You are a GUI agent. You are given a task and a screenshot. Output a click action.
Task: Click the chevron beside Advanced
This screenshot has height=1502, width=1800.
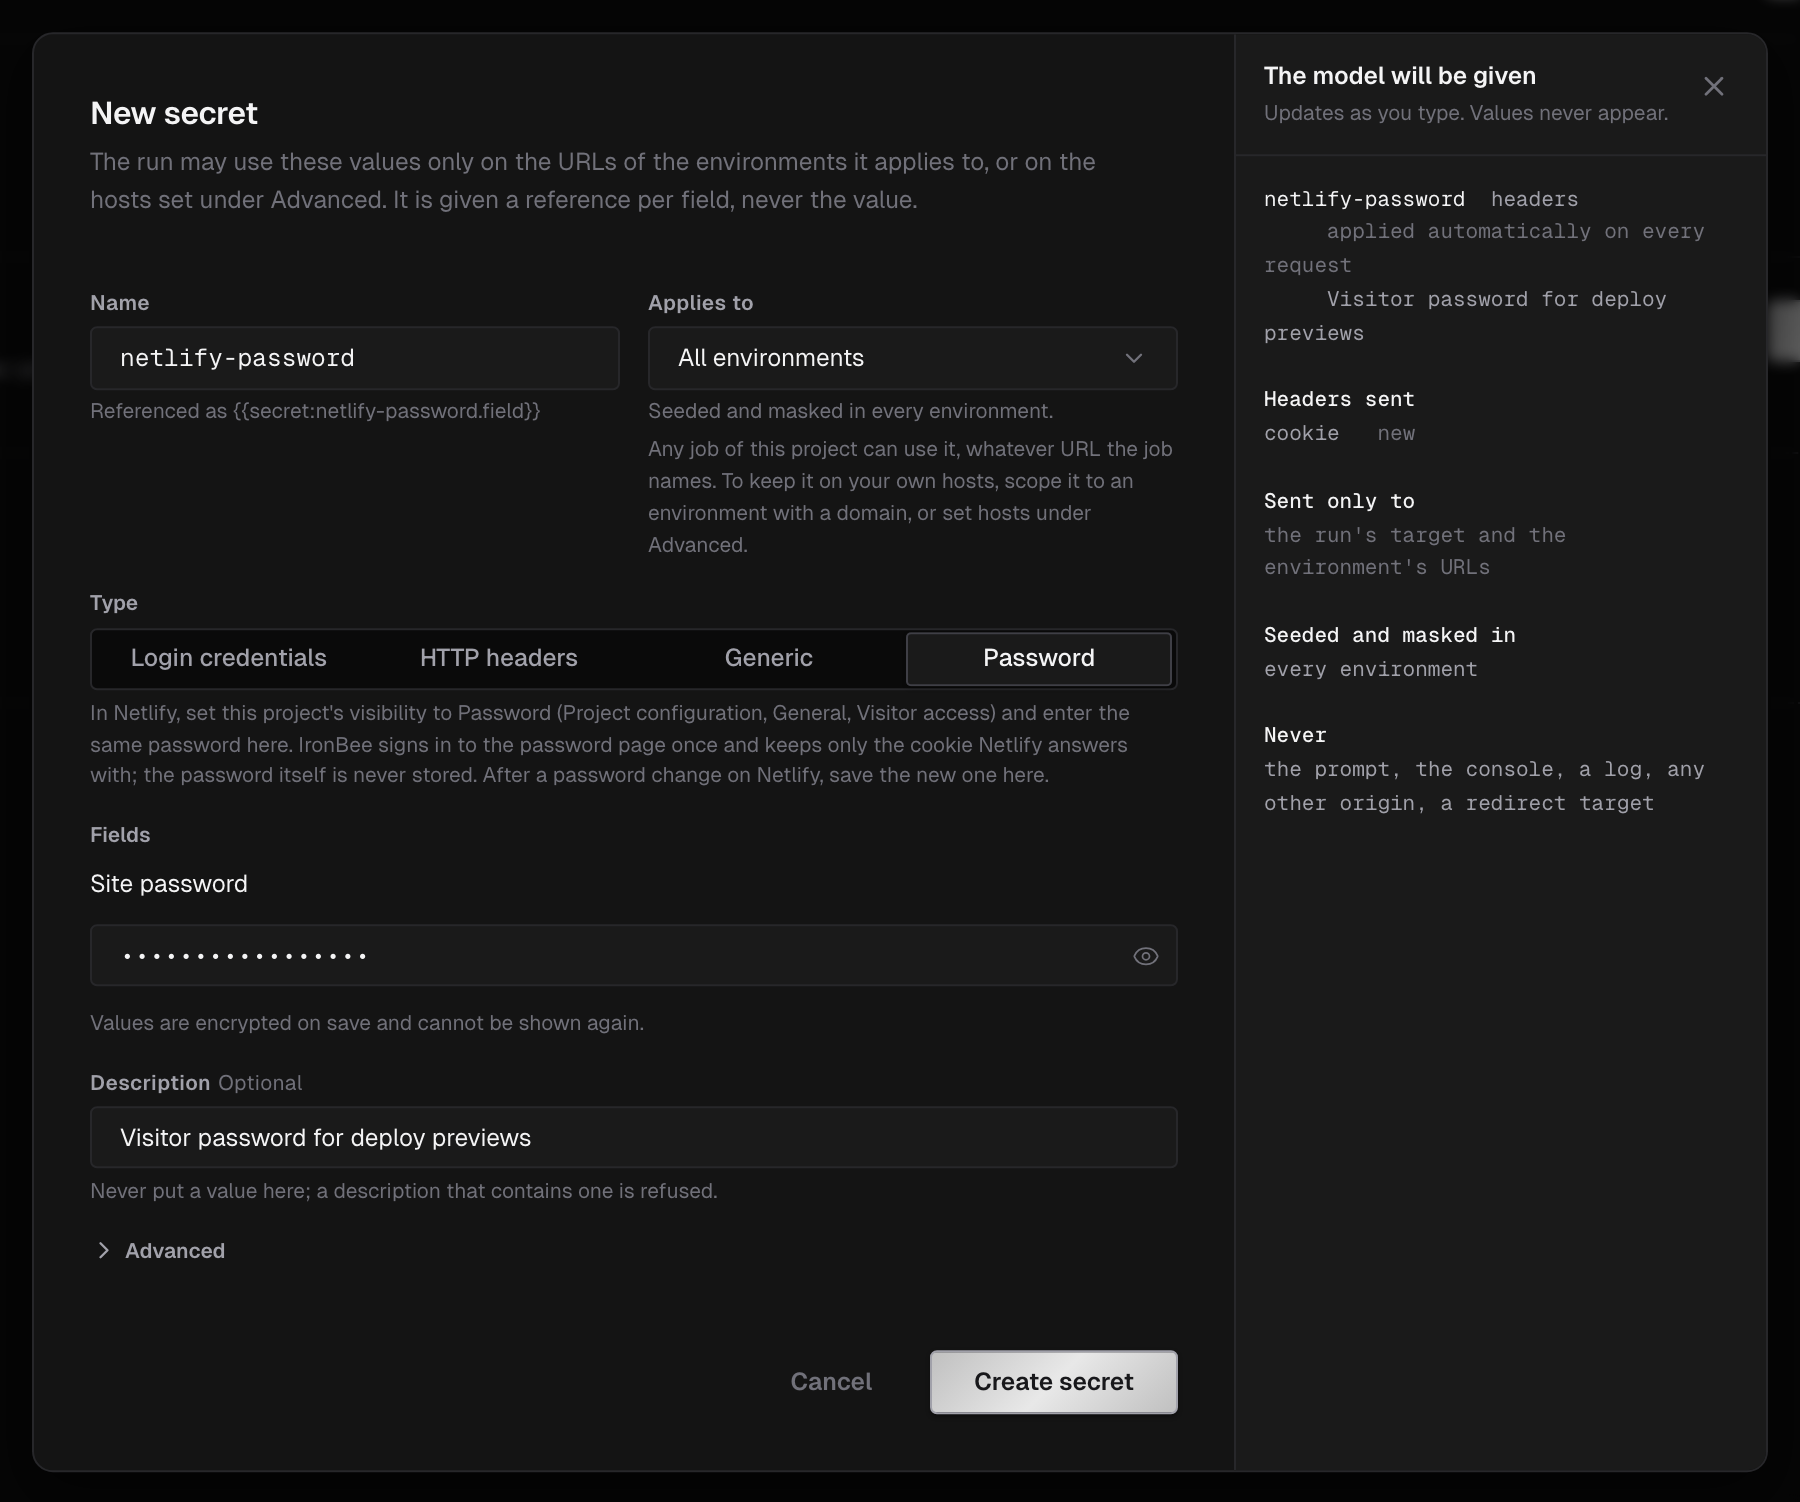(103, 1251)
